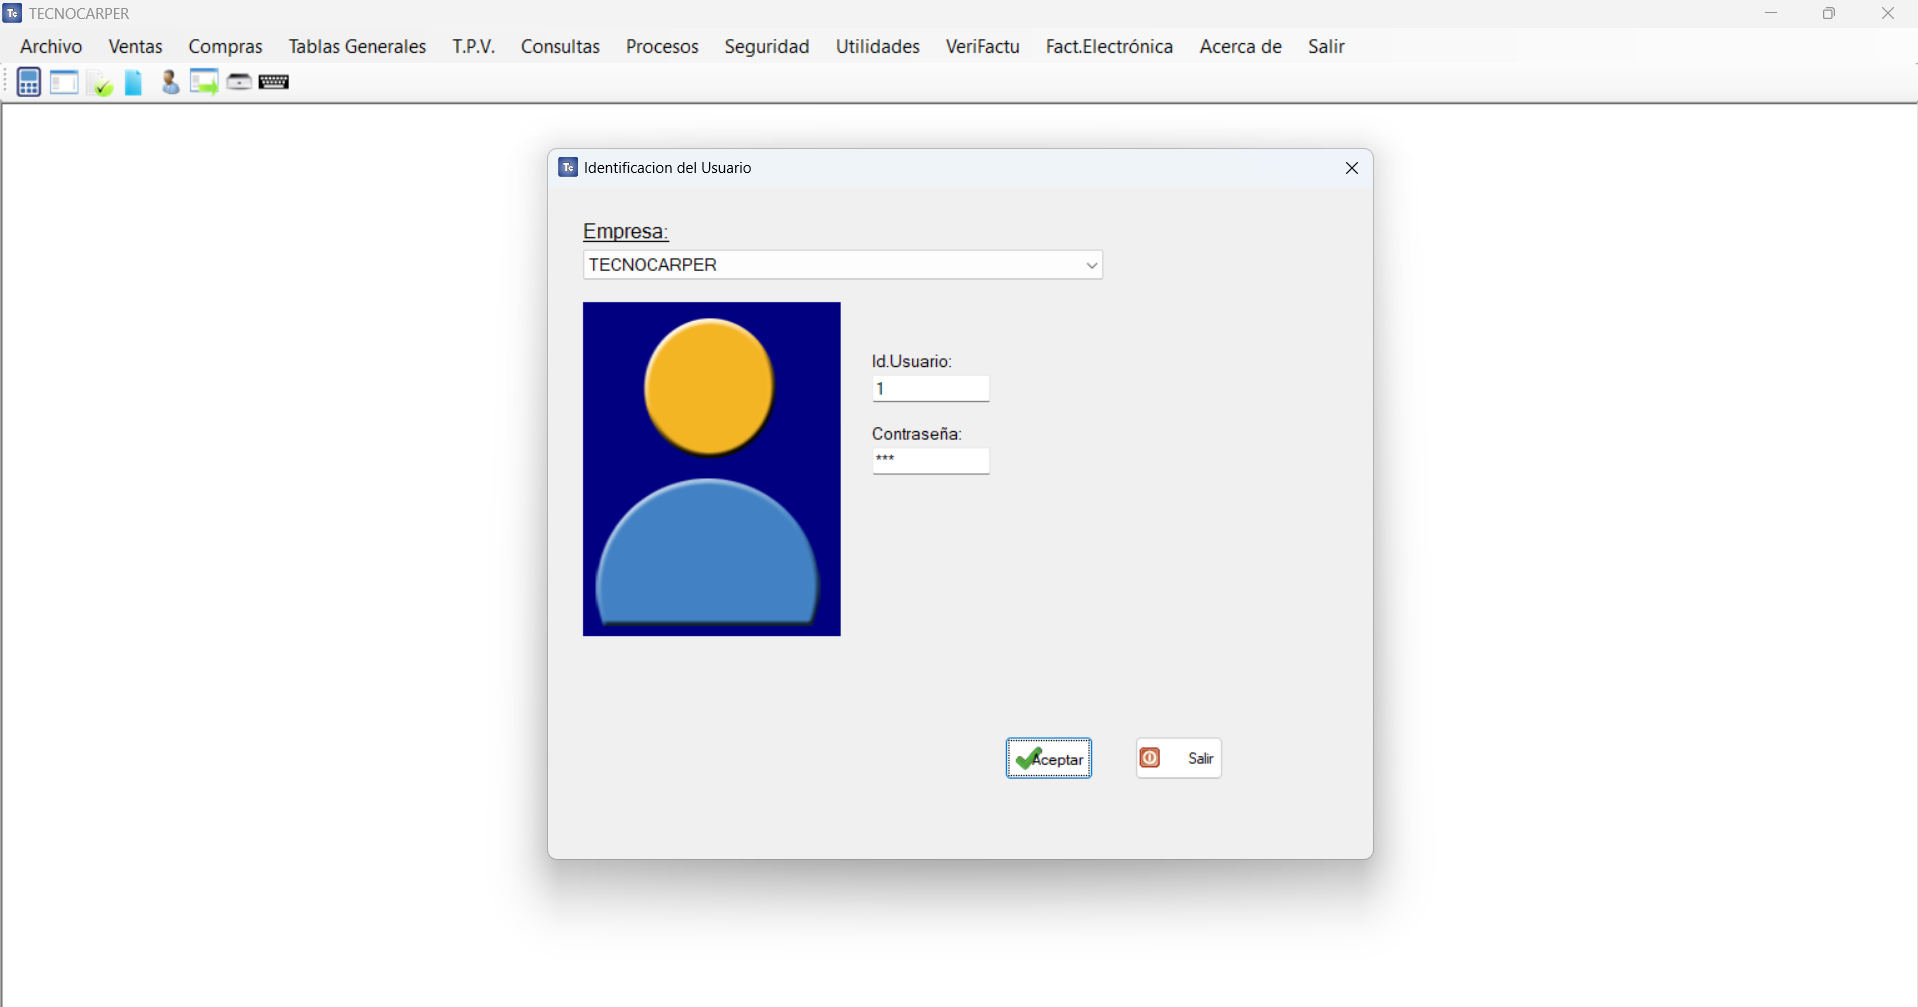Open the Ventas menu
This screenshot has width=1918, height=1007.
click(135, 47)
